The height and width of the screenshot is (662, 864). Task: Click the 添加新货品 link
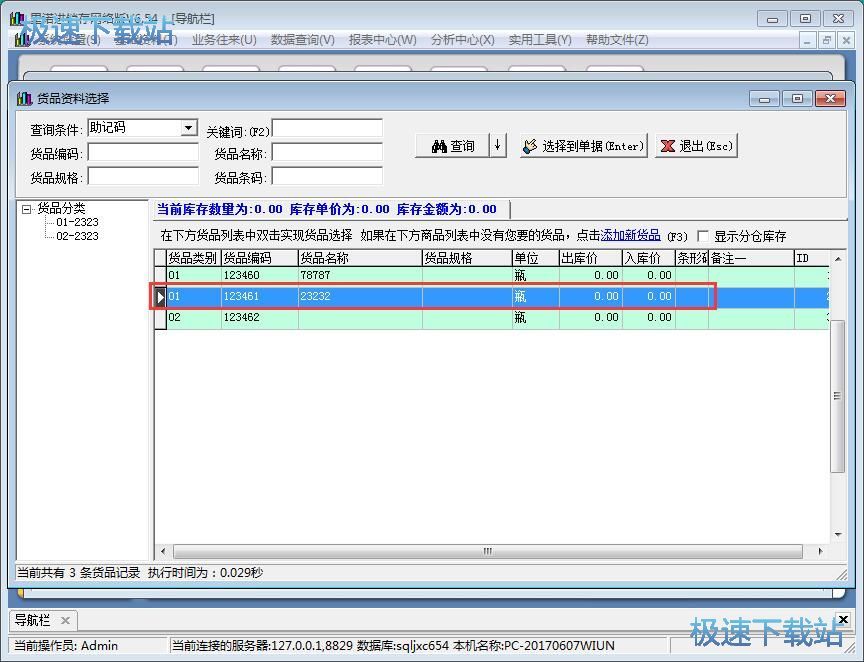pyautogui.click(x=630, y=236)
